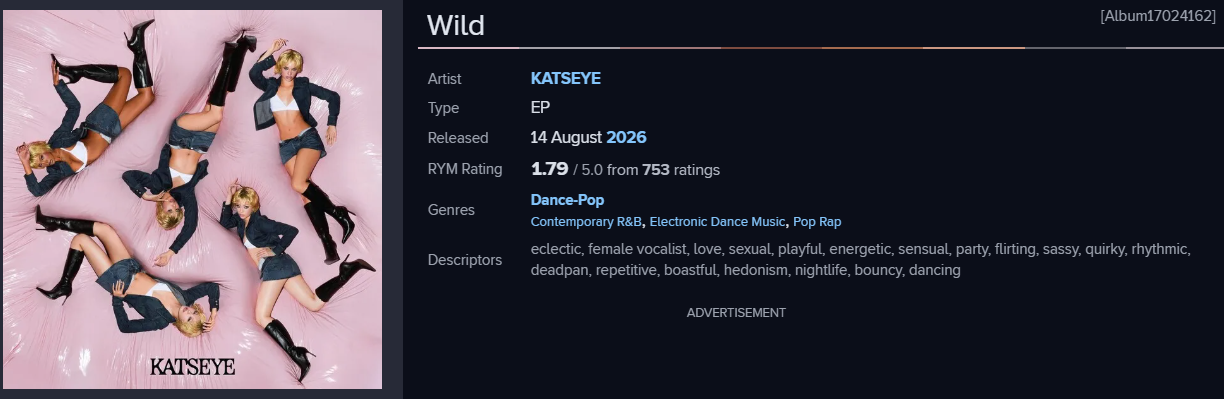
Task: Open the KATSEYE artist link
Action: (565, 78)
